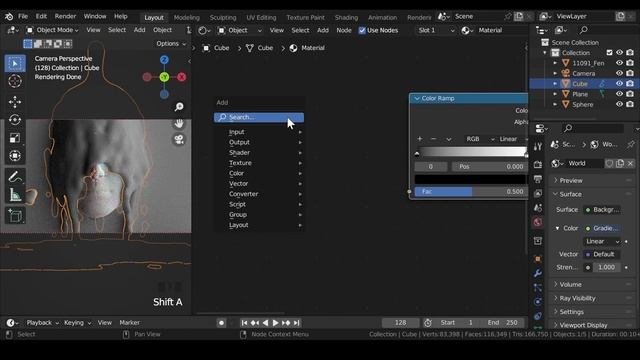Select the Scale tool

[x=15, y=138]
